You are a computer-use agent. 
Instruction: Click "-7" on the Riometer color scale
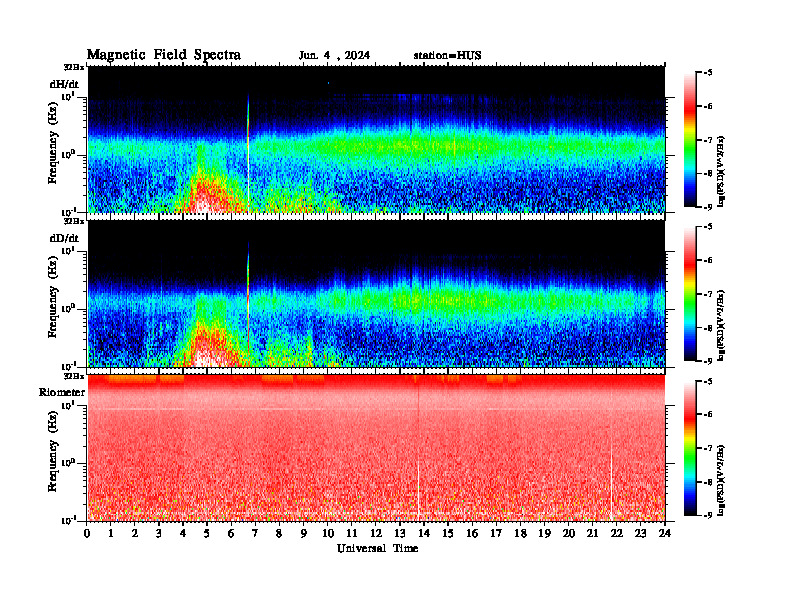tap(708, 448)
